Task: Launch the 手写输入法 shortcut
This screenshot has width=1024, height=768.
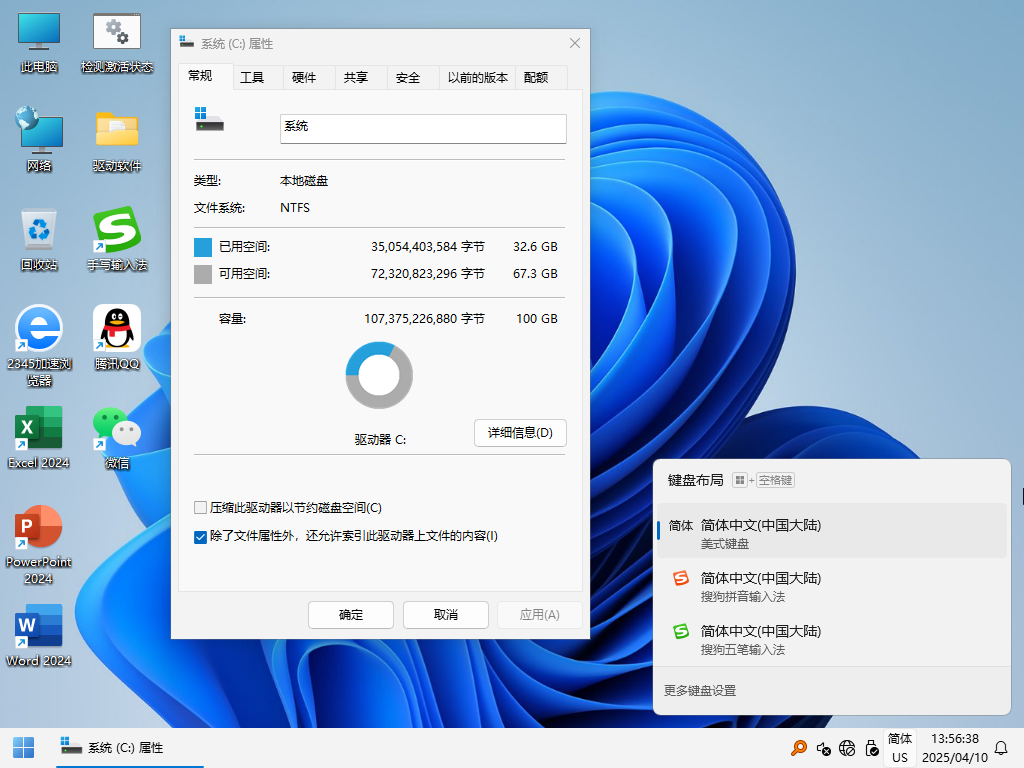Action: (x=117, y=239)
